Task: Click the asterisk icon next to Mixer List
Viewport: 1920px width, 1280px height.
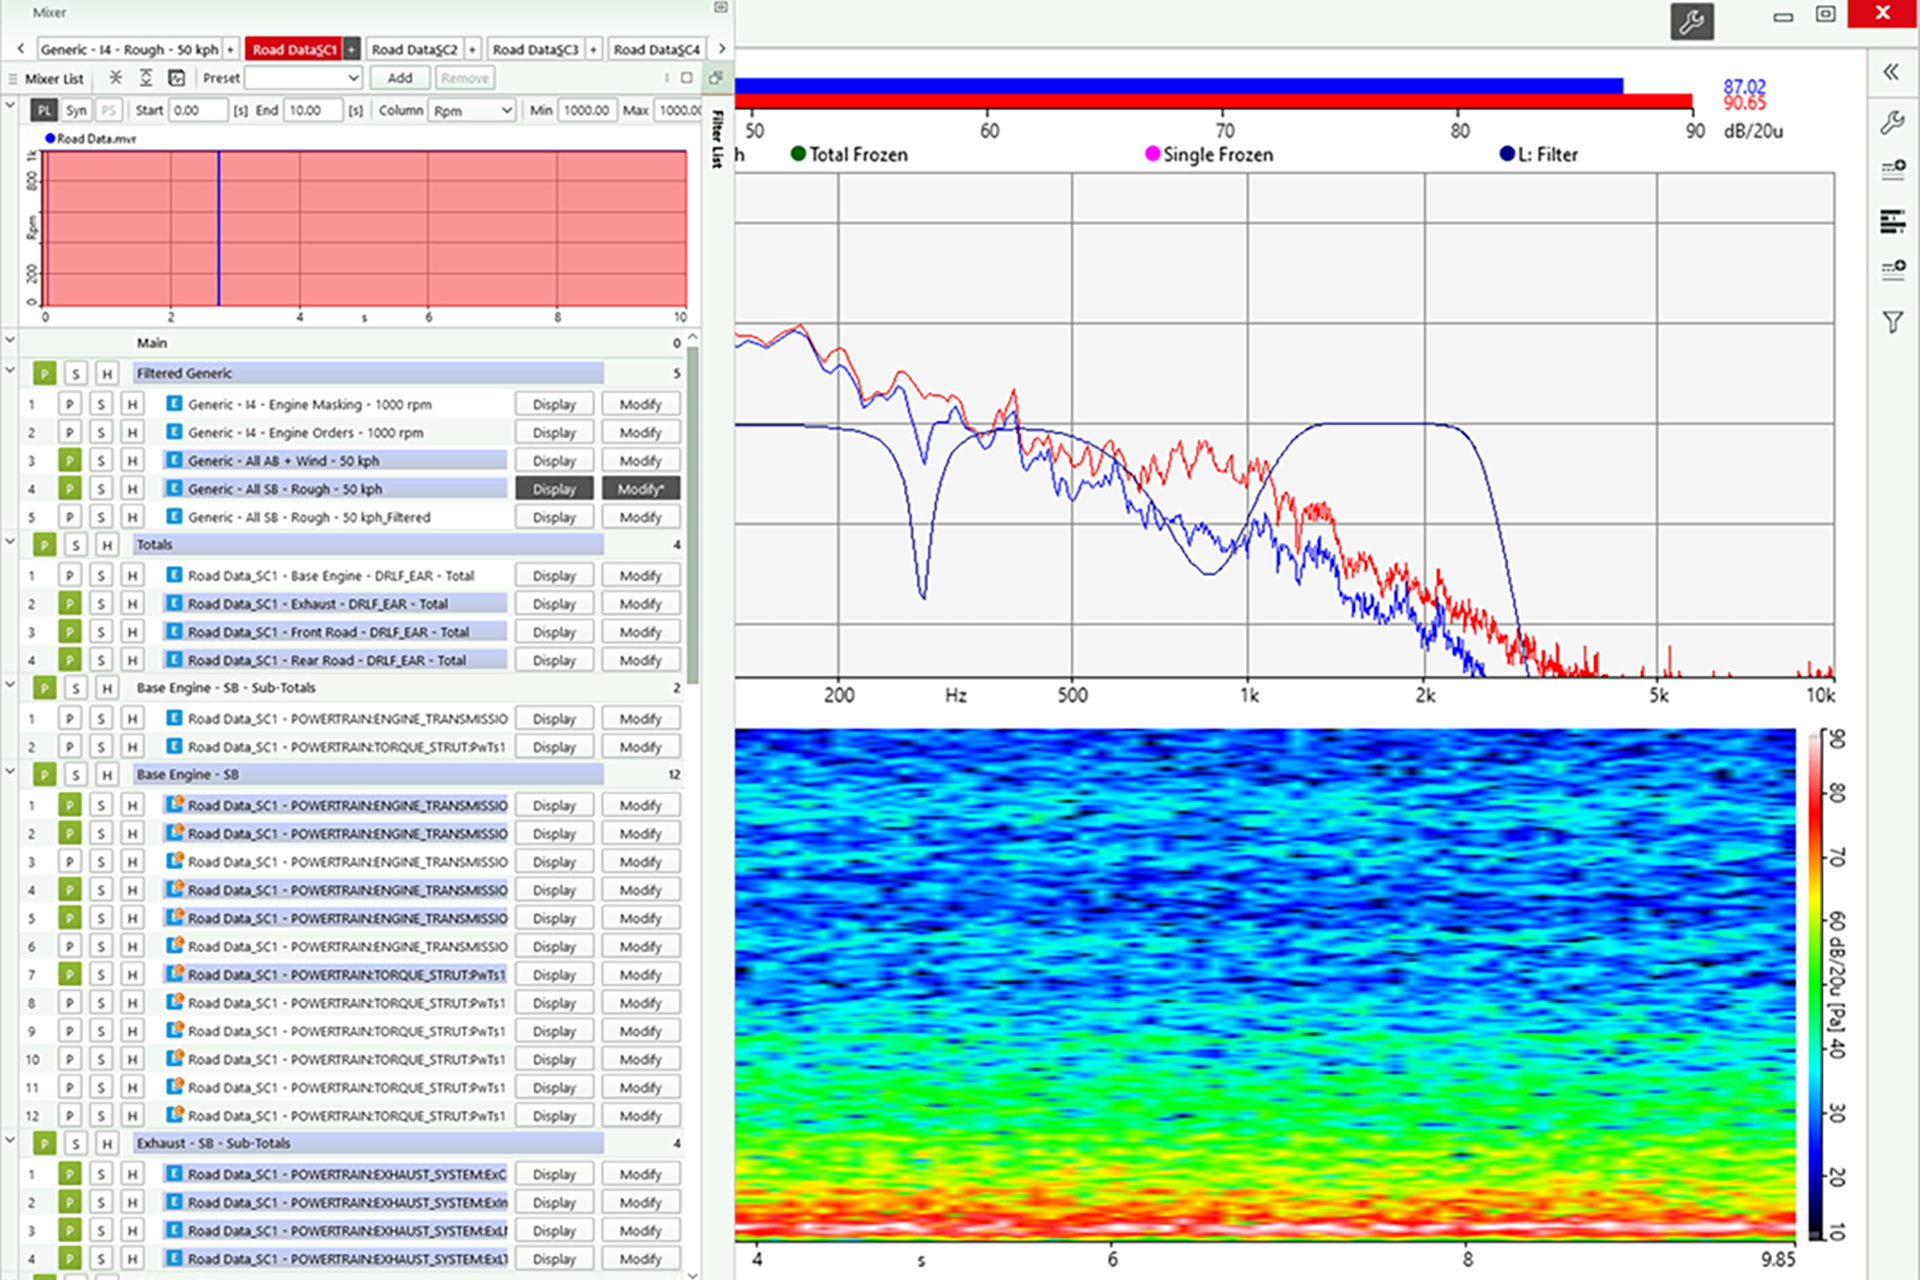Action: click(x=116, y=78)
